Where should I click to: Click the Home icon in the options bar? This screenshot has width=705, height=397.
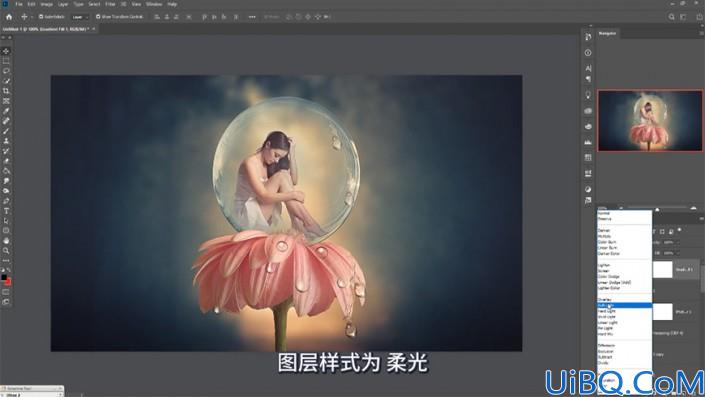tap(9, 17)
